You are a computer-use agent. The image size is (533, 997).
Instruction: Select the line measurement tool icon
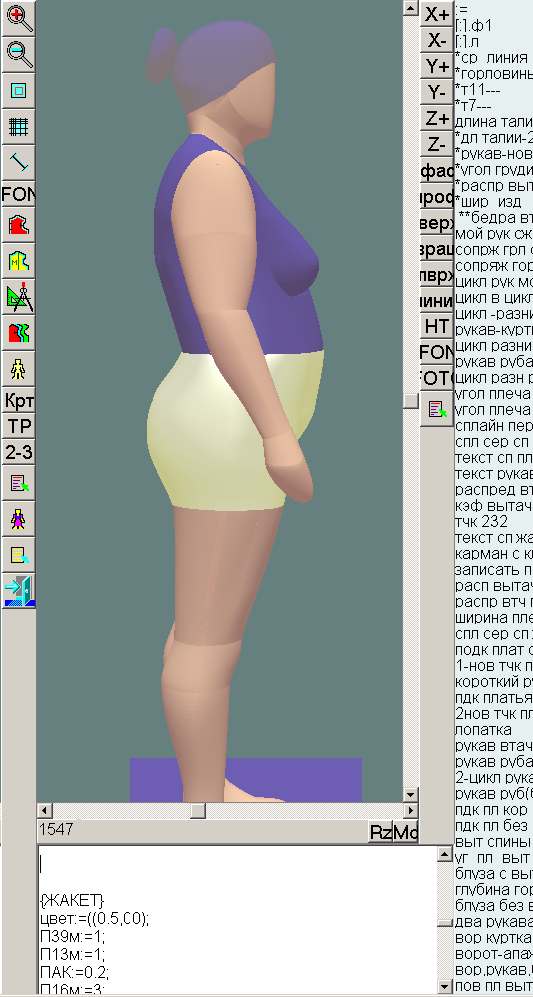click(18, 162)
